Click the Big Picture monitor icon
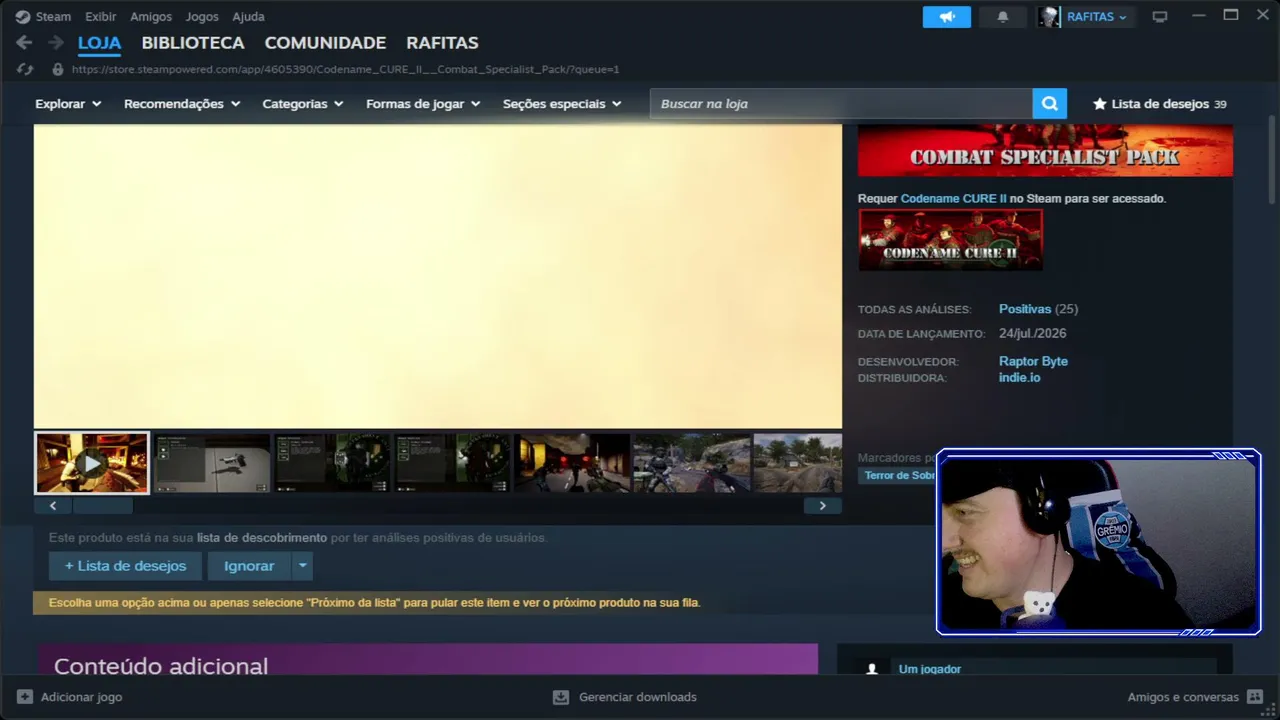The height and width of the screenshot is (720, 1280). tap(1160, 17)
